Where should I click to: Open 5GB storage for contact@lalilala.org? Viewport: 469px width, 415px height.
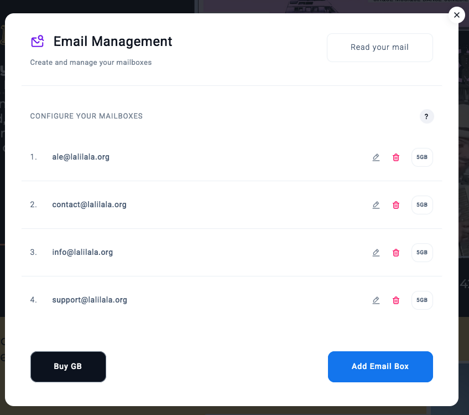[422, 205]
